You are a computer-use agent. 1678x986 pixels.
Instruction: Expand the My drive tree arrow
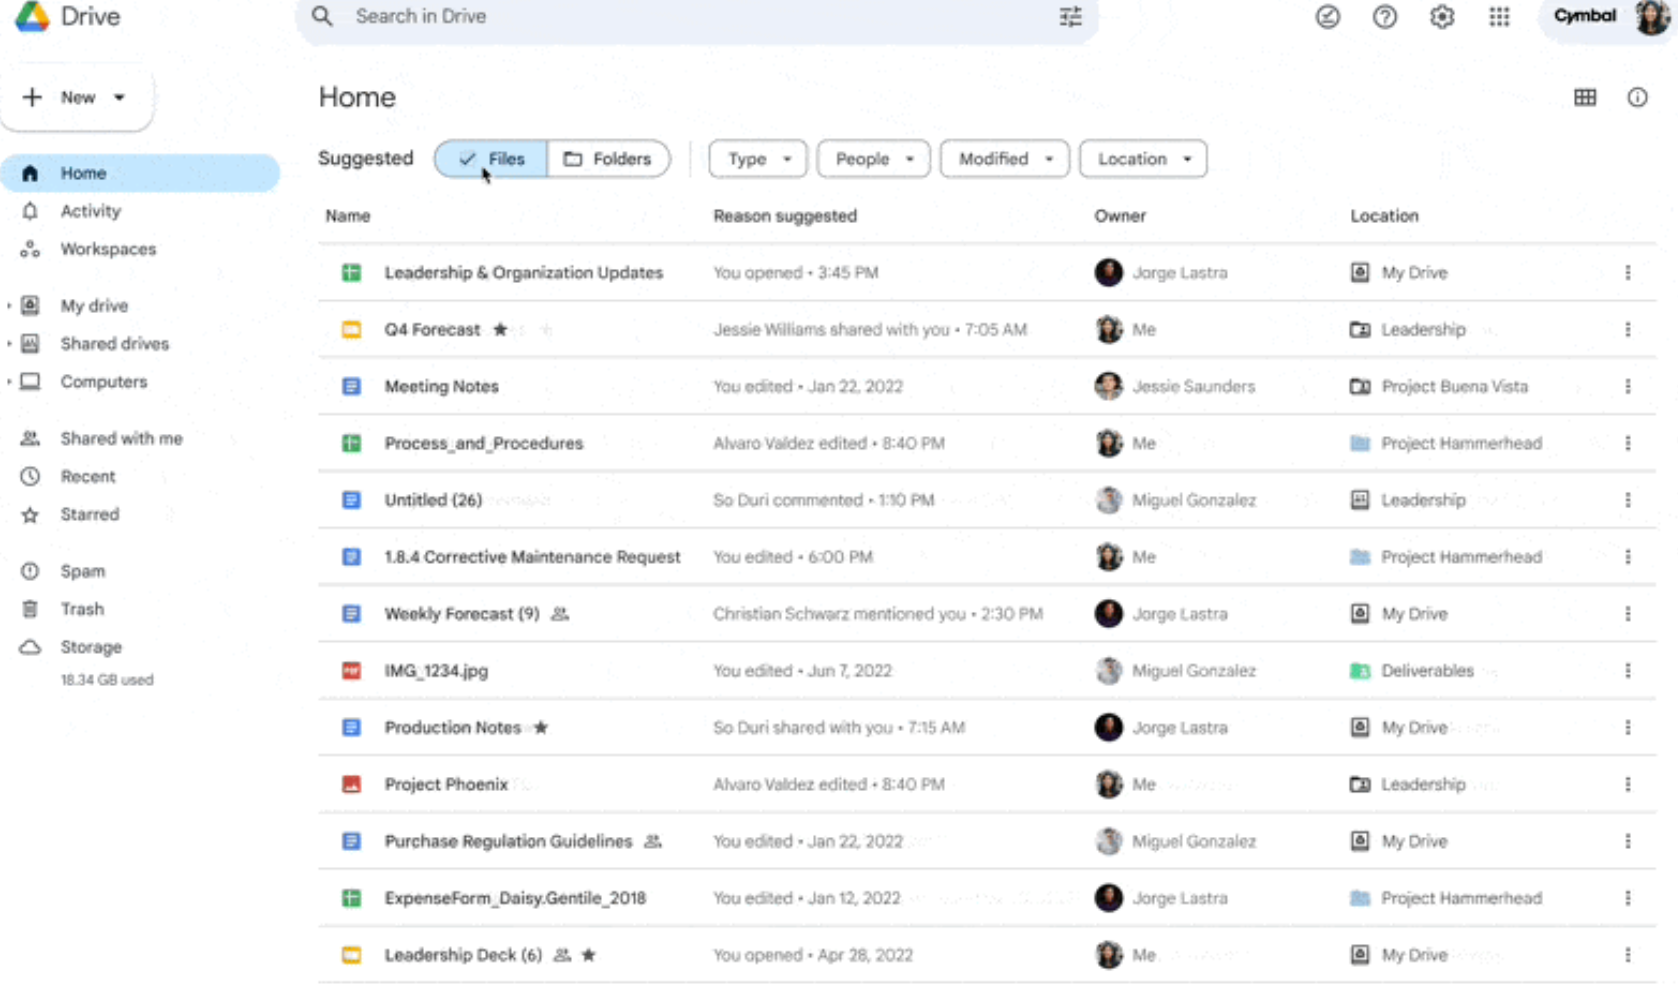pos(9,306)
